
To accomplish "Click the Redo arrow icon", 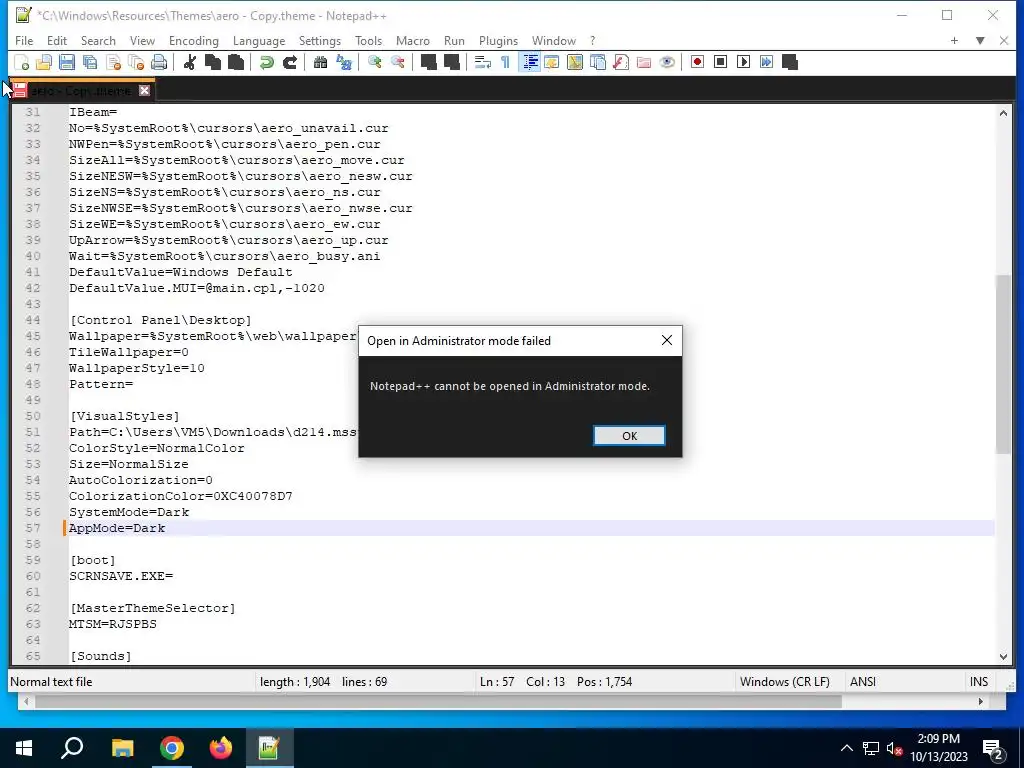I will pos(289,62).
